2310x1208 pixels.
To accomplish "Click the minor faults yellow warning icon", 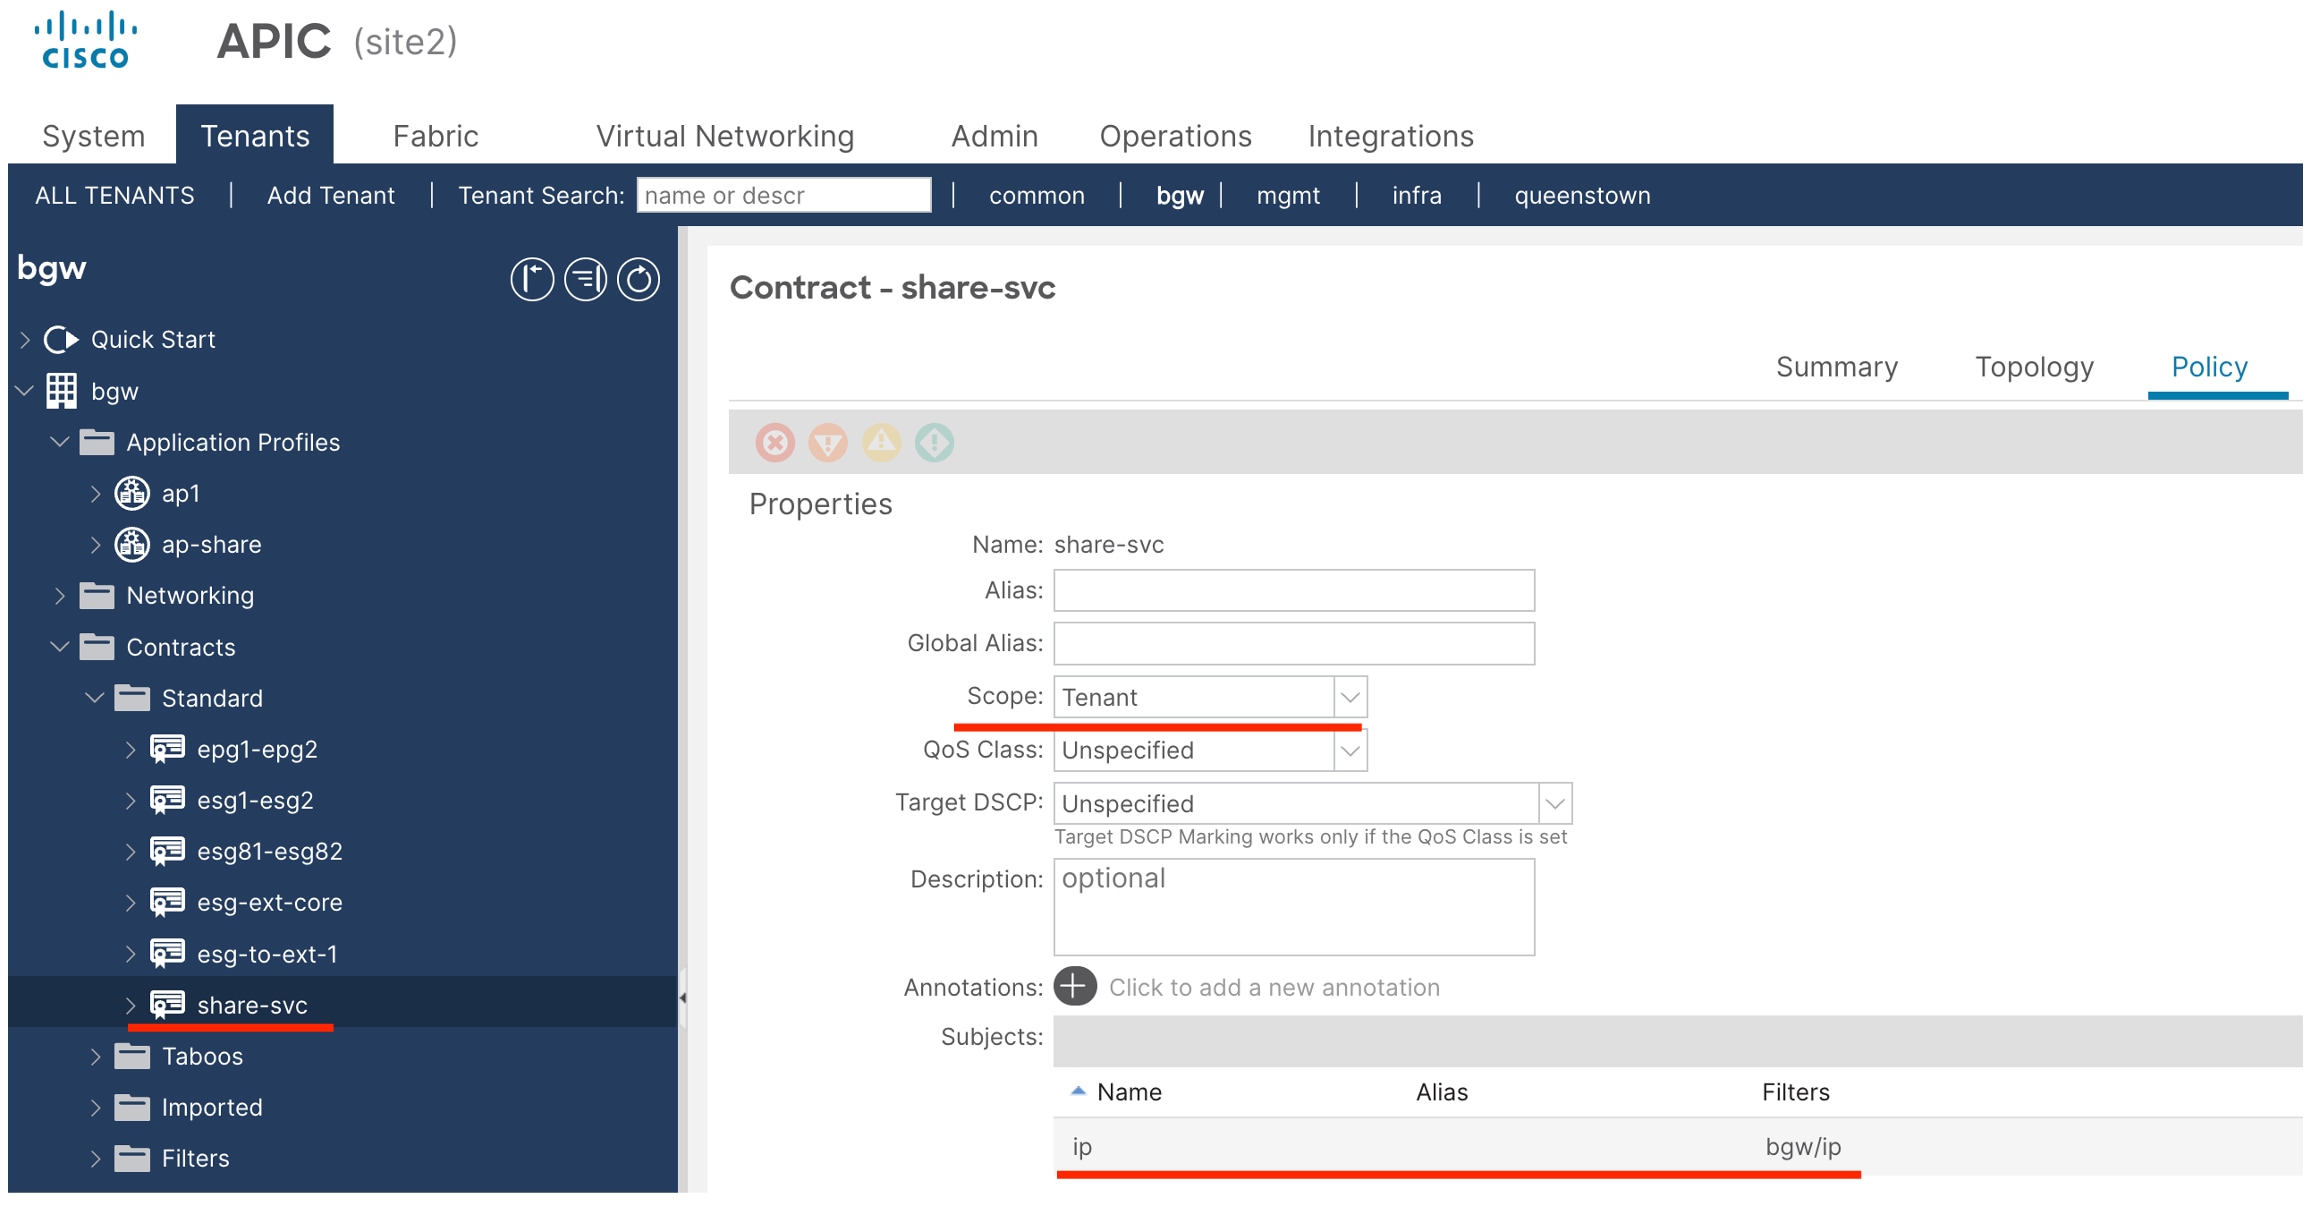I will point(881,442).
